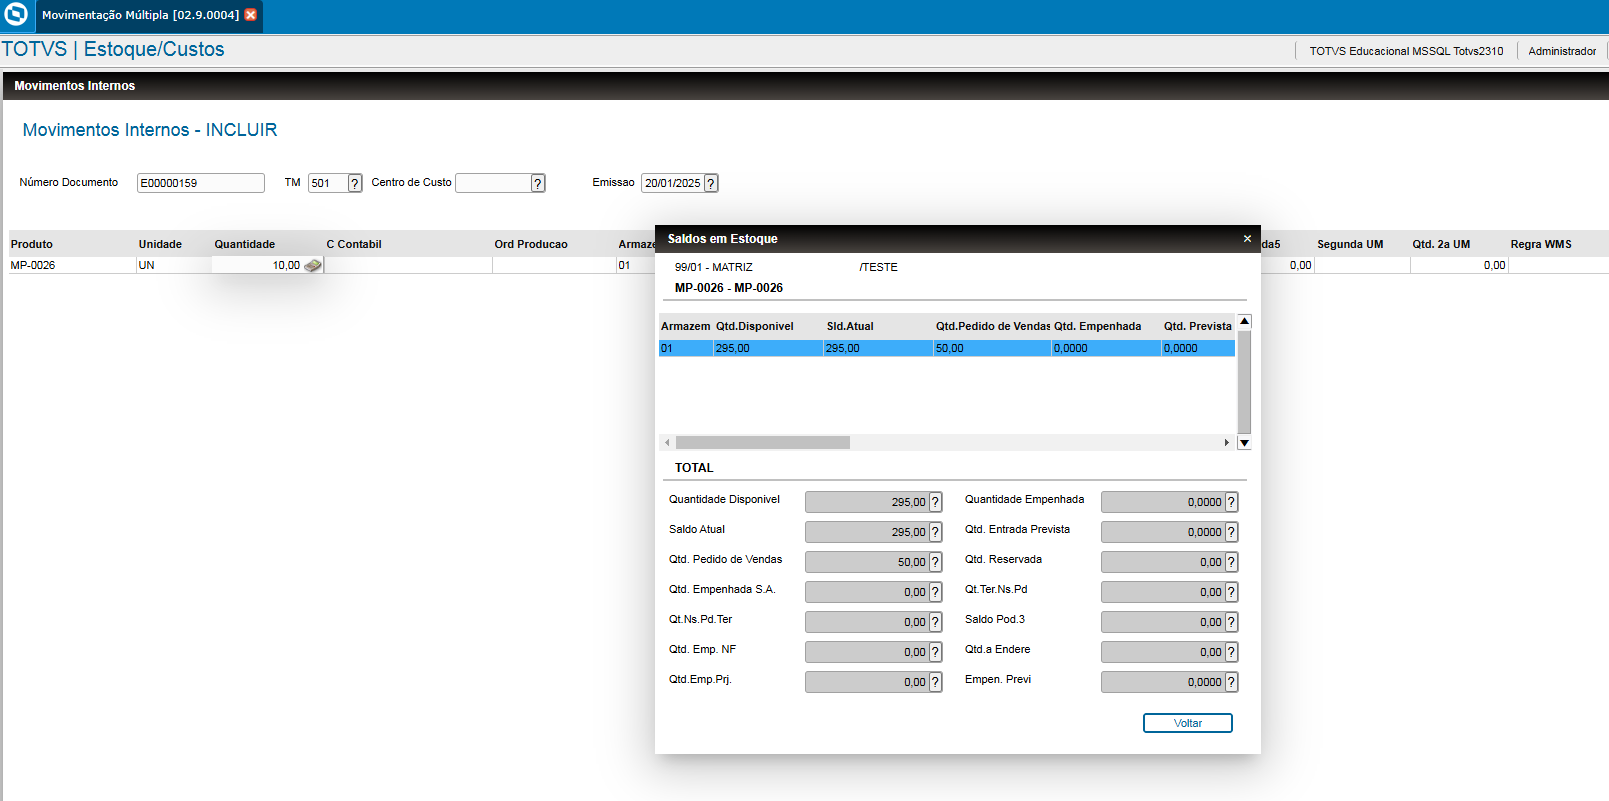Open help icon for Empen. Previ

tap(1231, 682)
